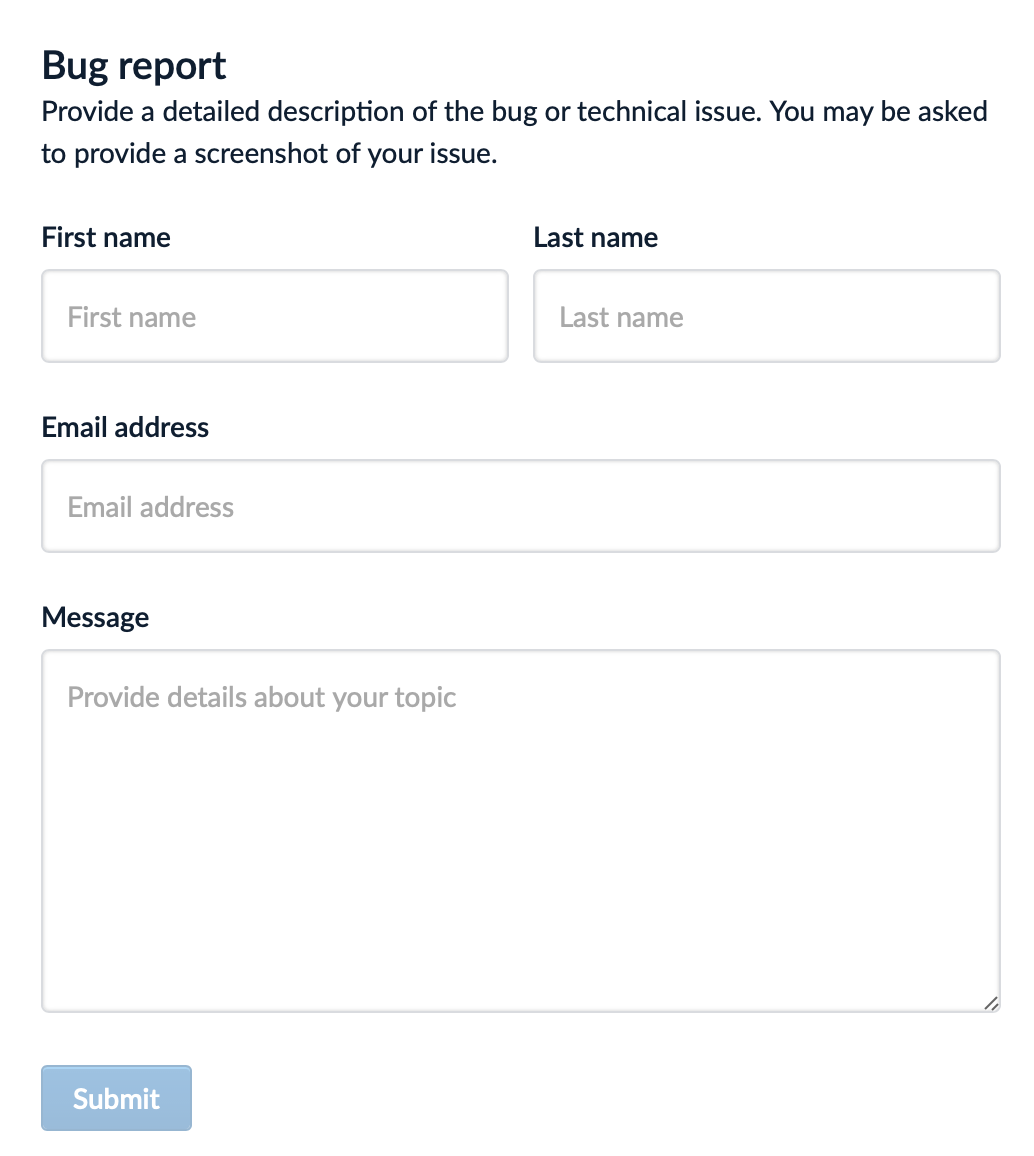The image size is (1034, 1156).
Task: Click the "Last name" field label
Action: coord(595,237)
